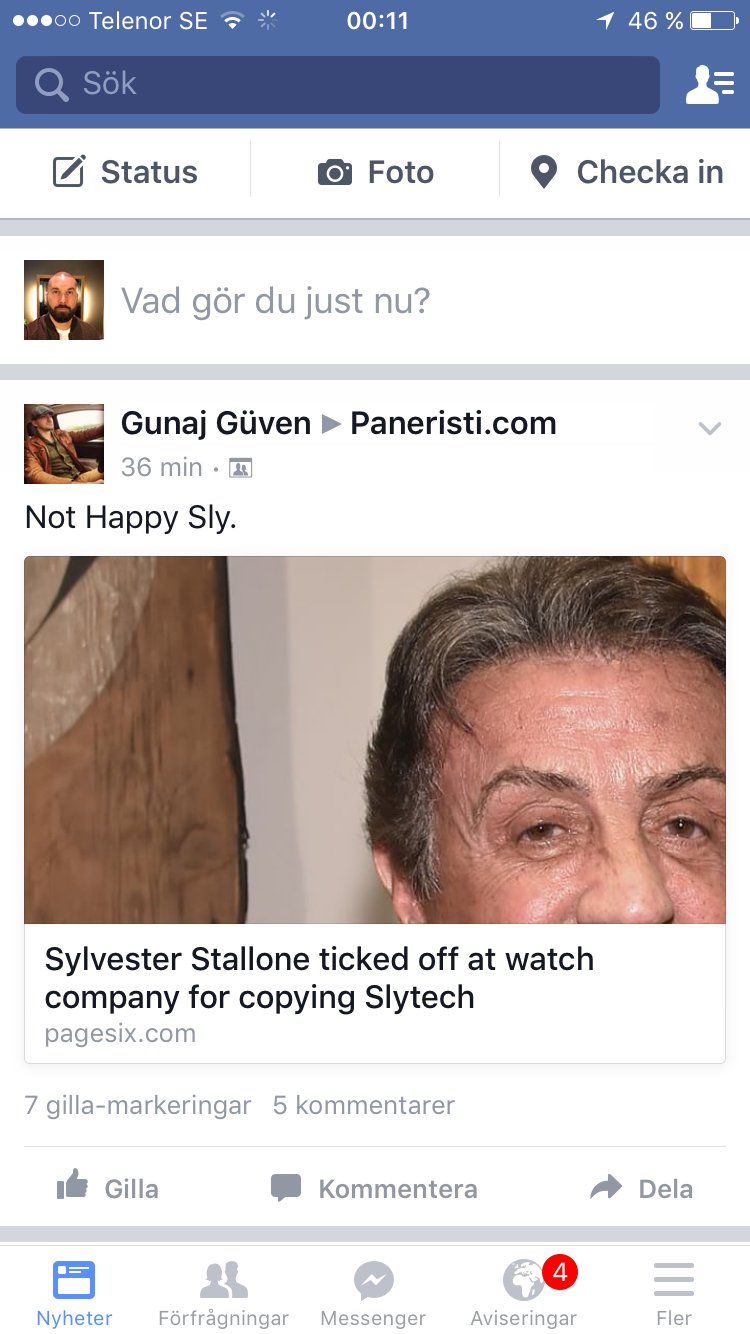This screenshot has height=1334, width=750.
Task: Open the Fler hamburger menu
Action: point(674,1279)
